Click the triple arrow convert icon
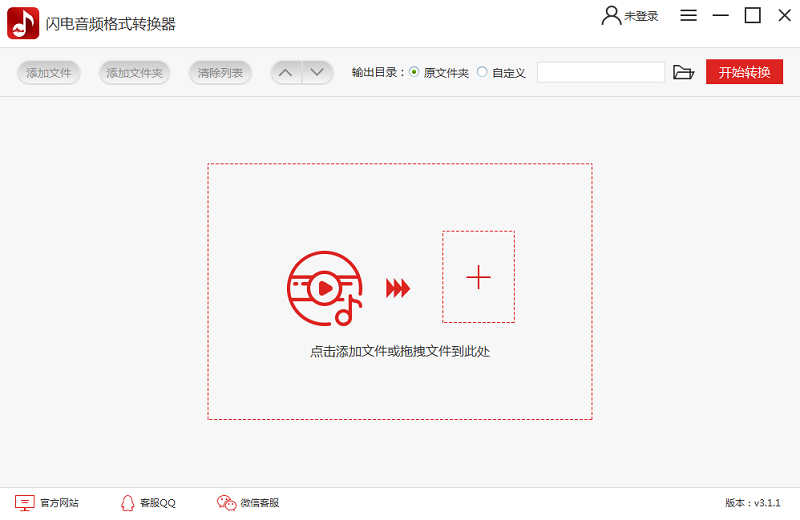The height and width of the screenshot is (520, 800). point(398,288)
